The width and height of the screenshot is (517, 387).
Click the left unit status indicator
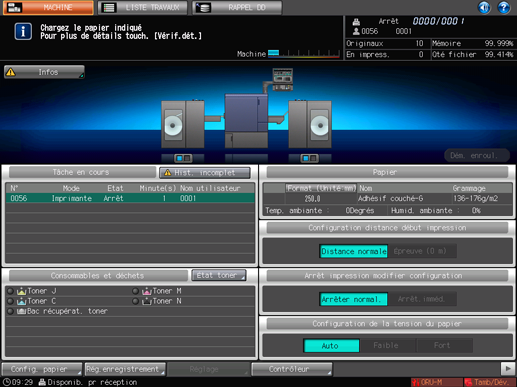point(183,158)
